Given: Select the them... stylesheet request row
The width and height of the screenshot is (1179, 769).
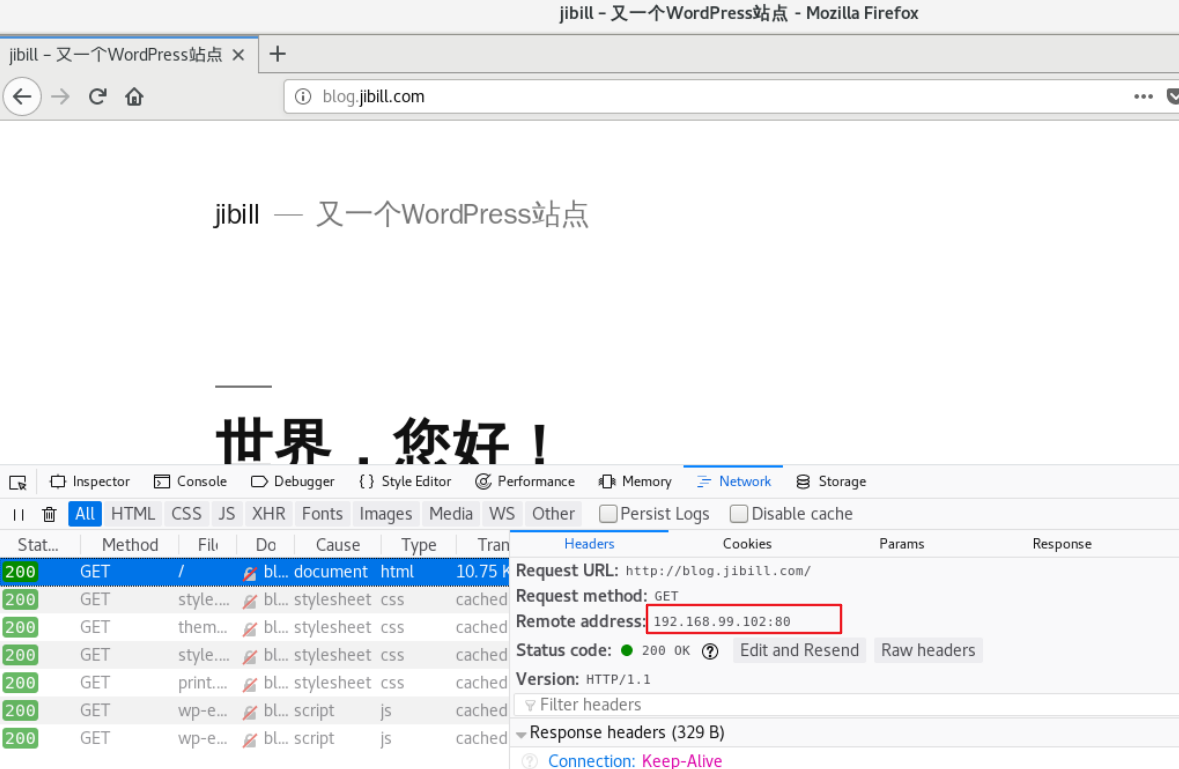Looking at the screenshot, I should pos(255,628).
